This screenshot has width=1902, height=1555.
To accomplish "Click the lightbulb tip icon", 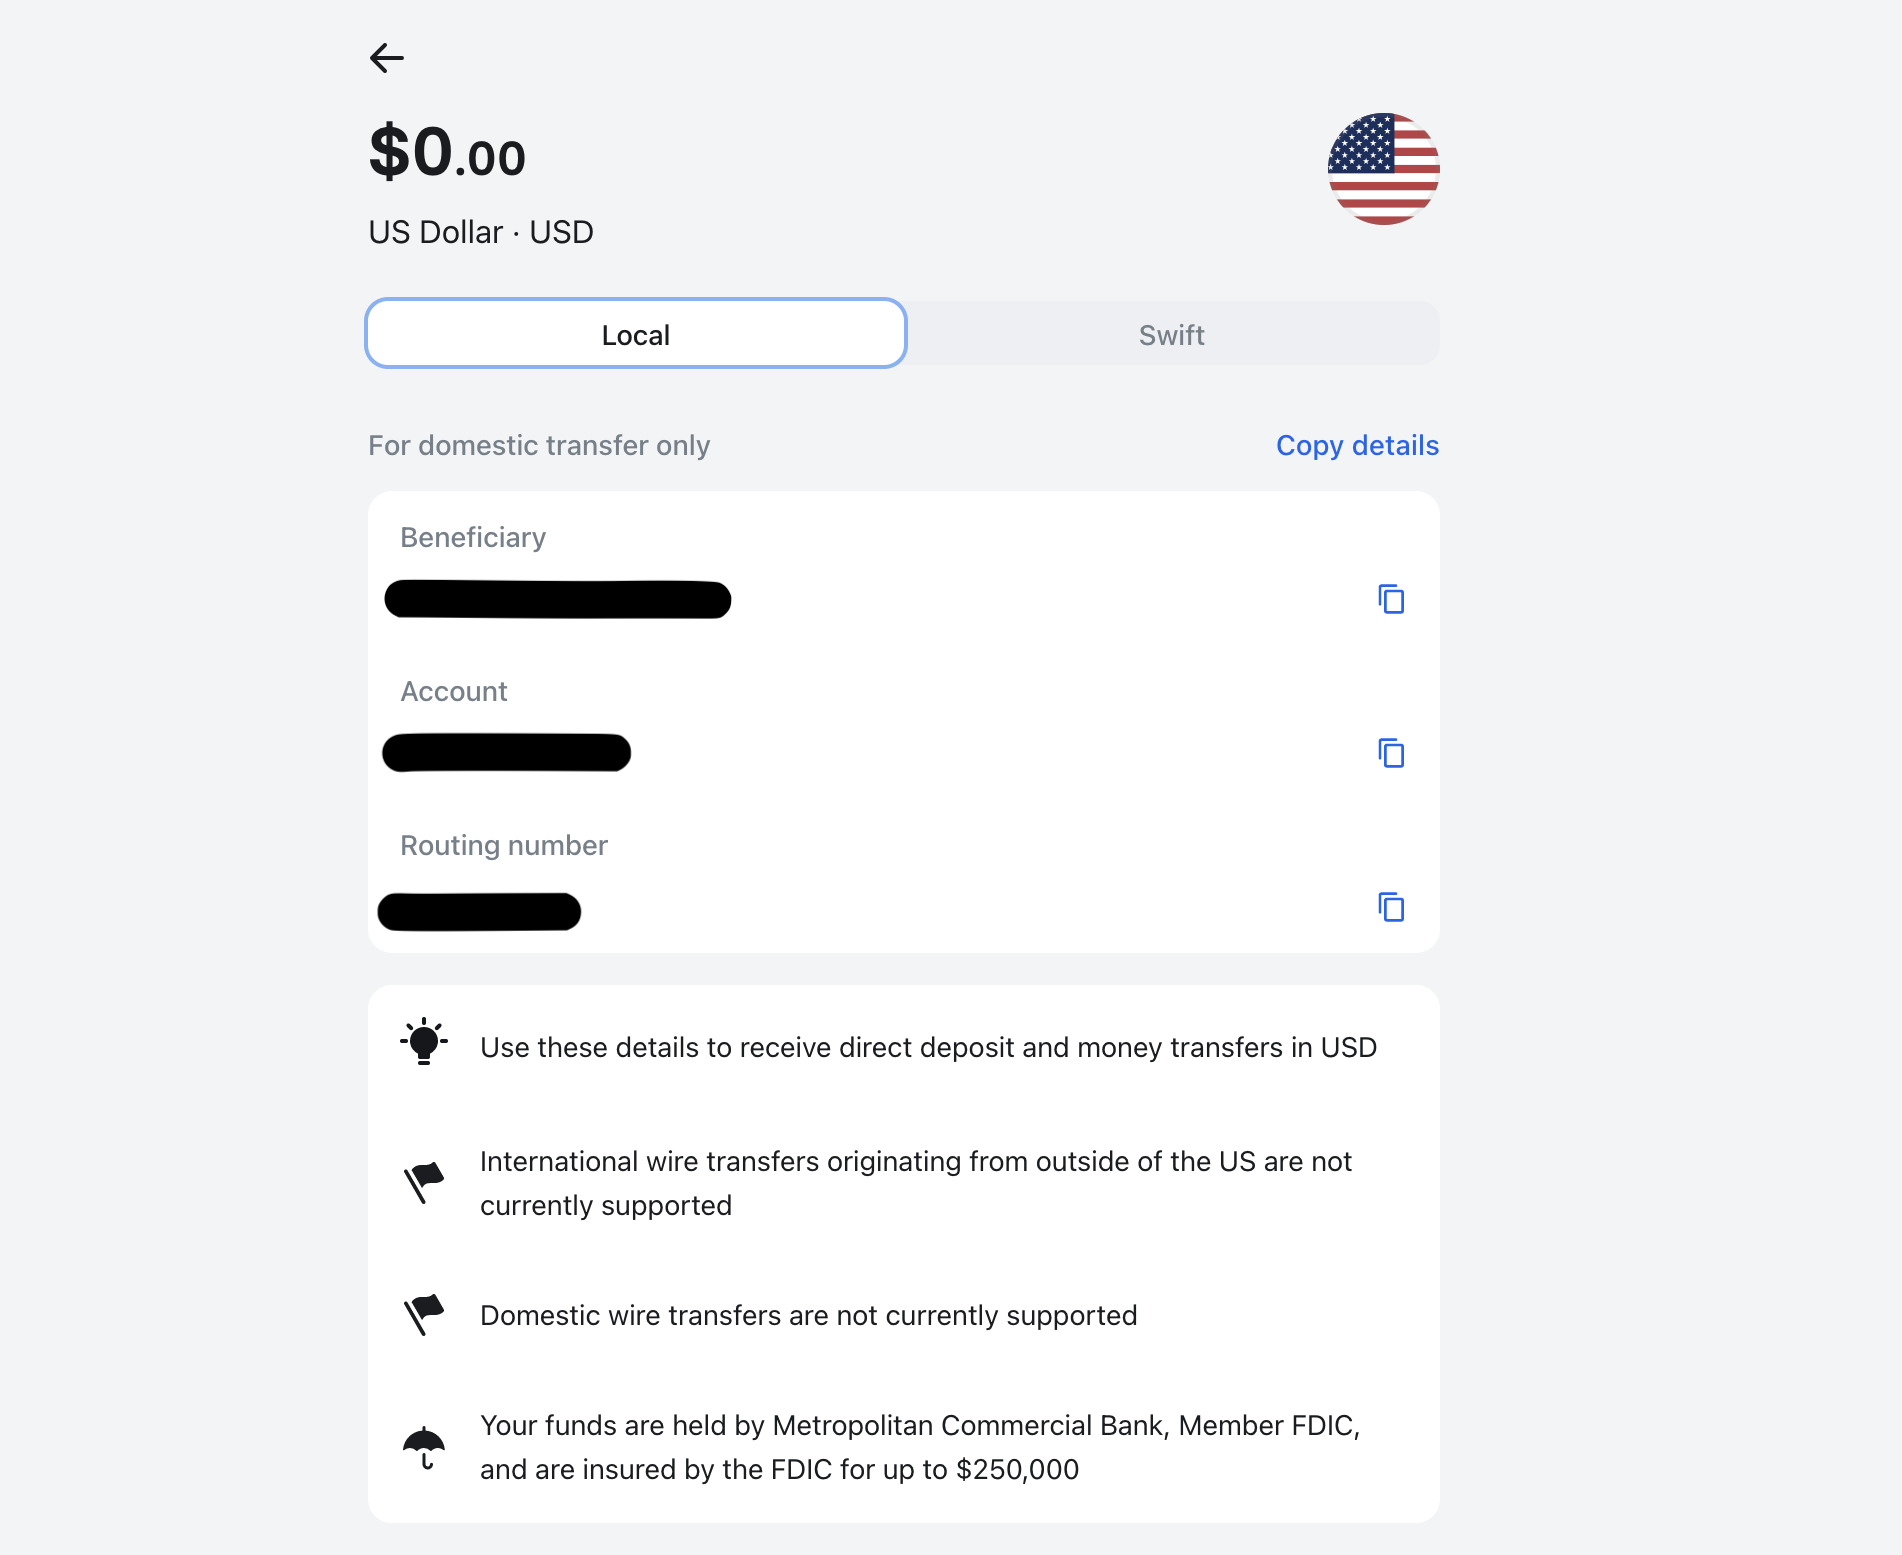I will coord(424,1042).
